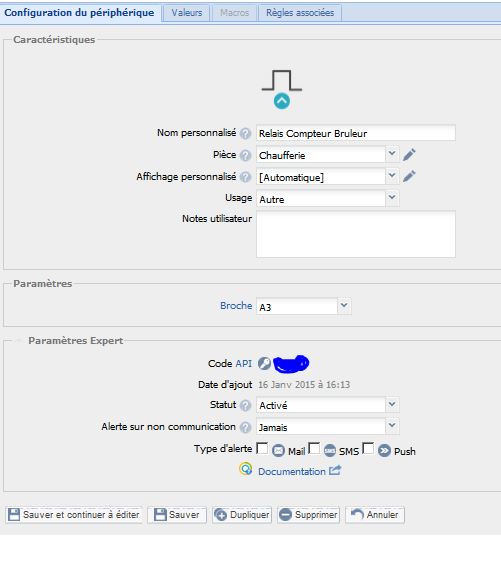Check the Push alert checkbox

[x=368, y=448]
